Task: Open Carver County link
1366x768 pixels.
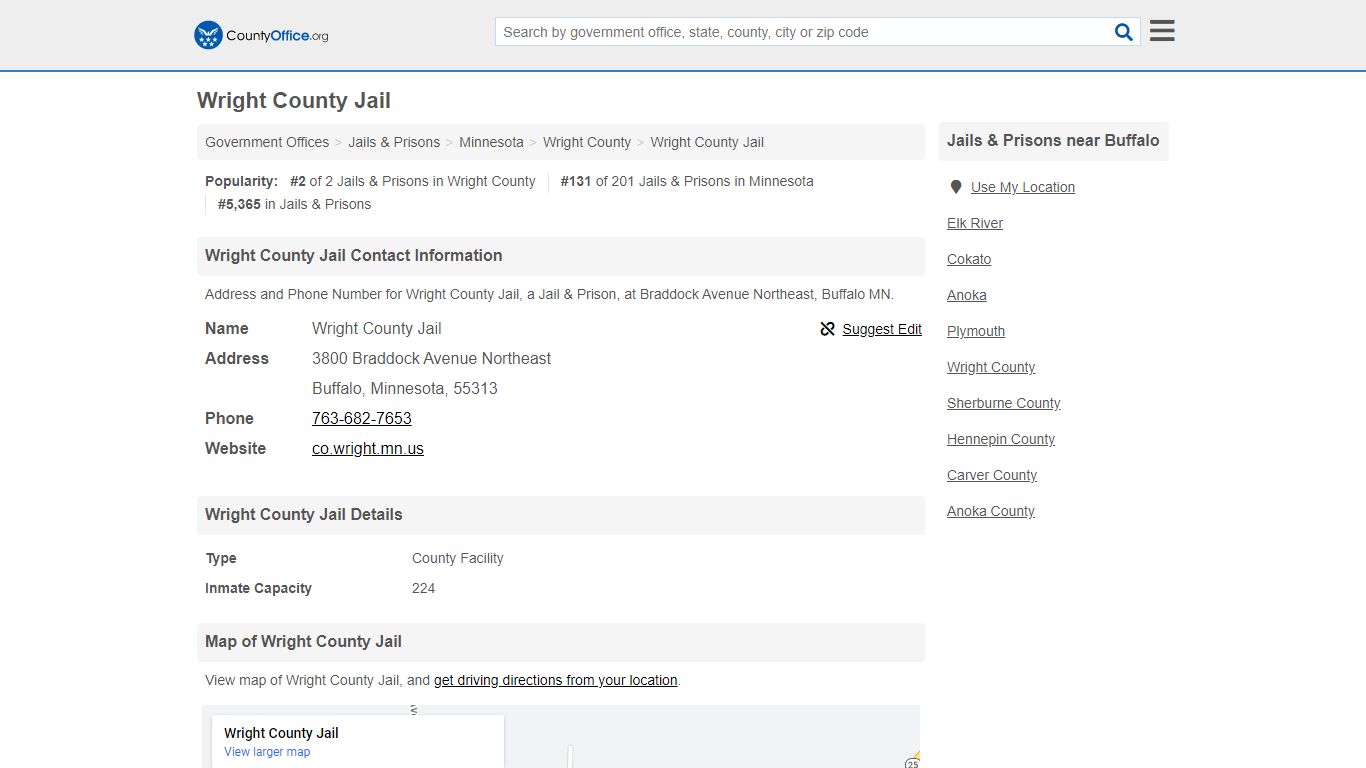Action: [x=992, y=475]
